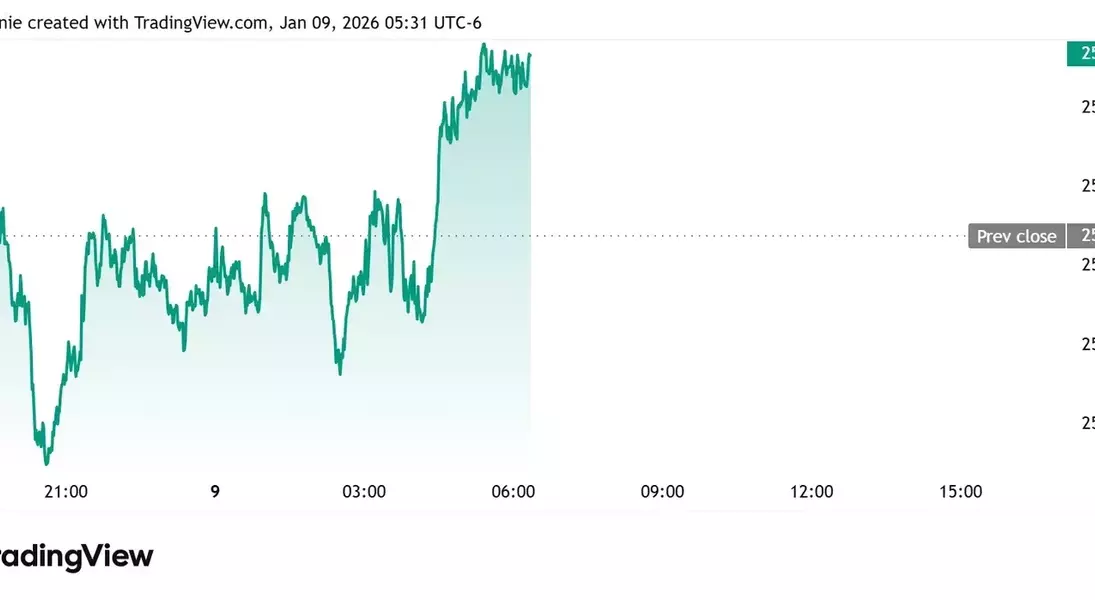Click the 06:00 time axis label

(513, 491)
